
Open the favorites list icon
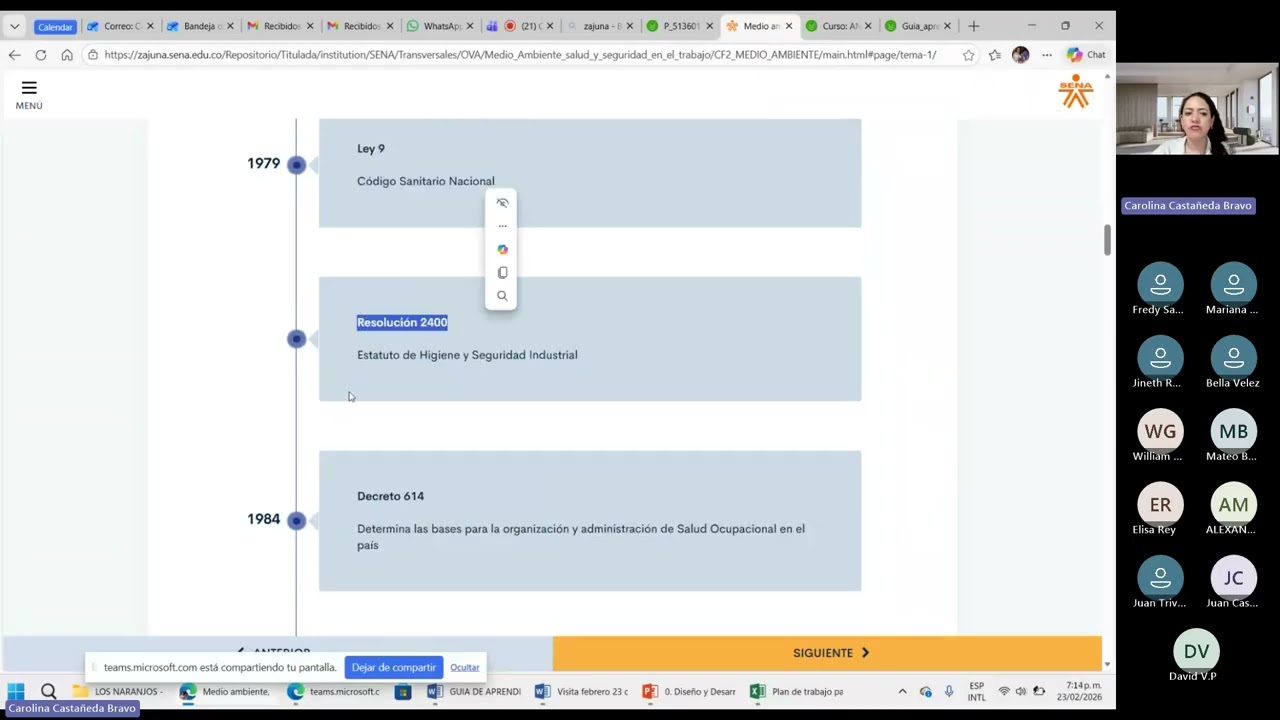pyautogui.click(x=994, y=55)
